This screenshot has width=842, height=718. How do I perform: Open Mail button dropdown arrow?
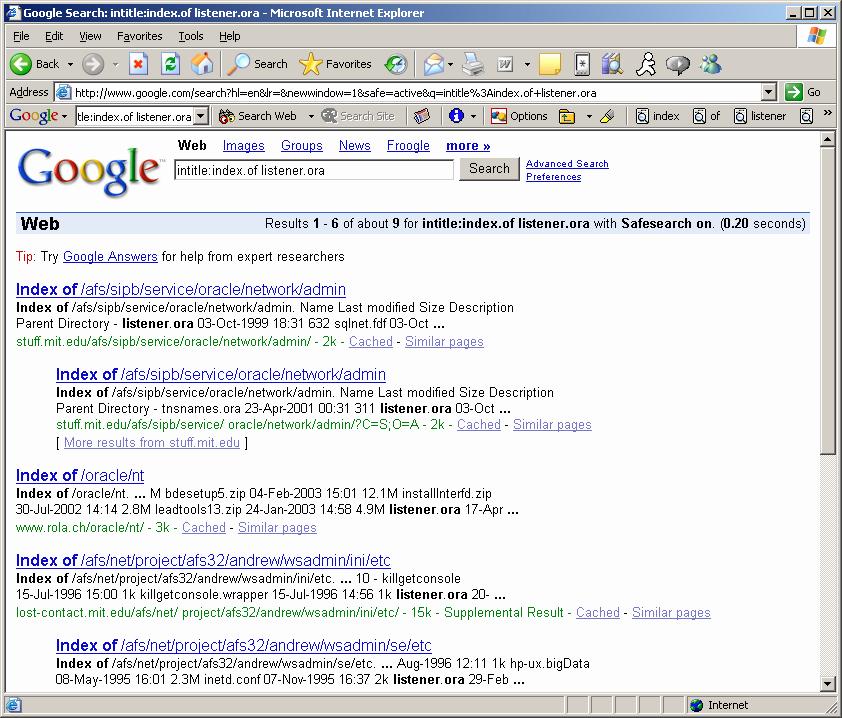coord(450,64)
